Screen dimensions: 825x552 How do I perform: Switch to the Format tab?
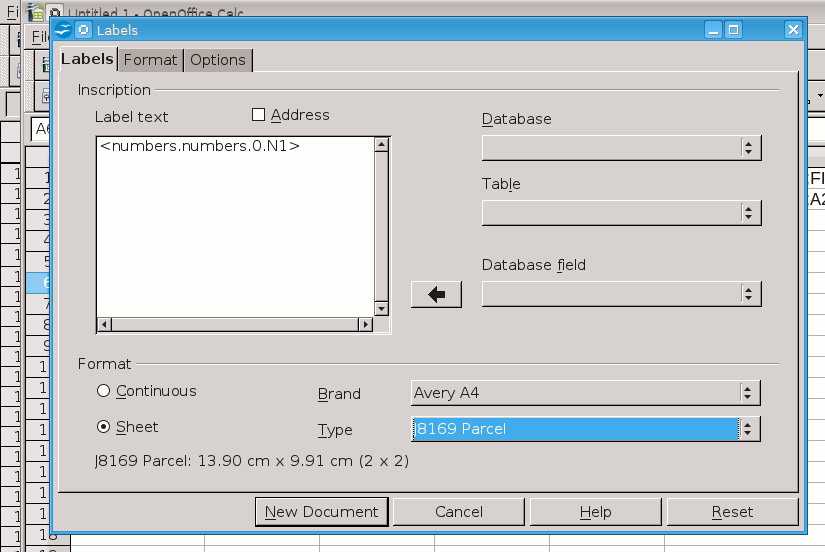pos(150,60)
